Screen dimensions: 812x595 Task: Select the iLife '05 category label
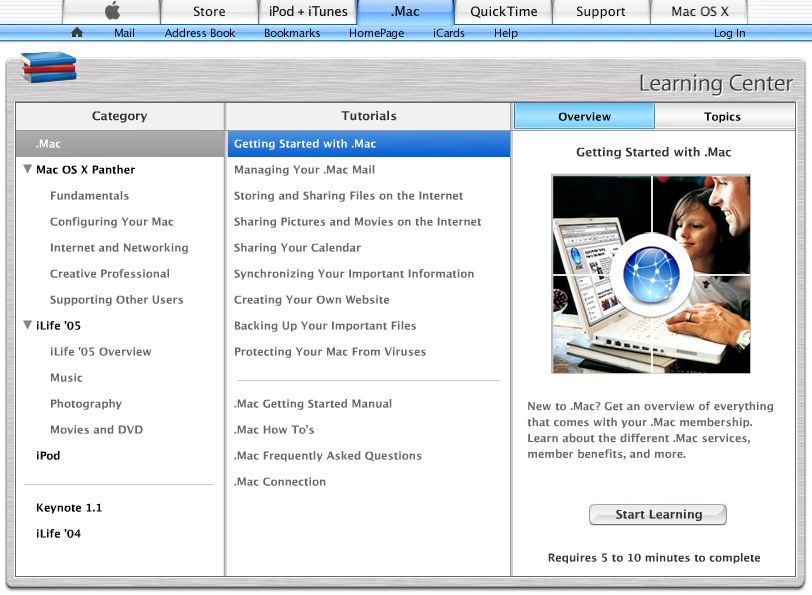point(59,325)
